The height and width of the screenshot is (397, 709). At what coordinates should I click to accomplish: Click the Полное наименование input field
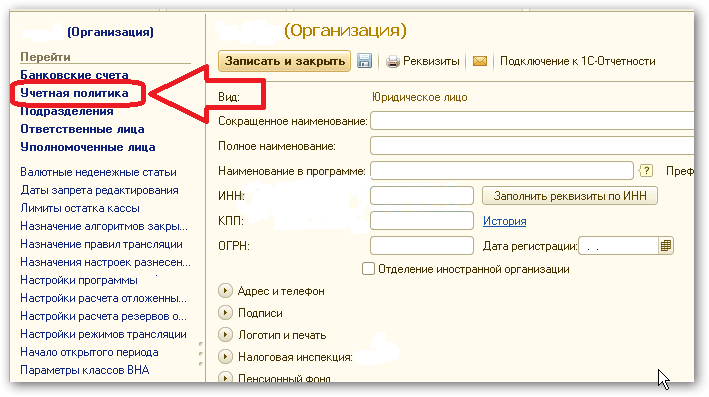(x=532, y=146)
